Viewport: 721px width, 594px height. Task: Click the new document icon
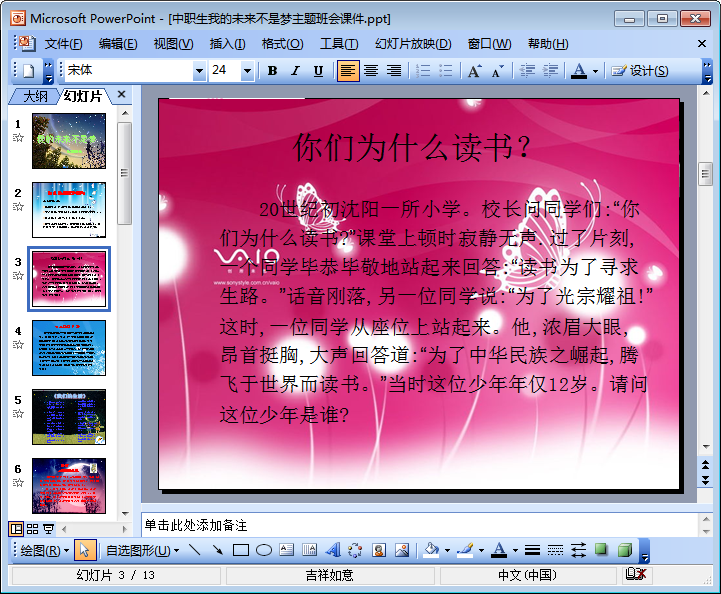pyautogui.click(x=28, y=71)
